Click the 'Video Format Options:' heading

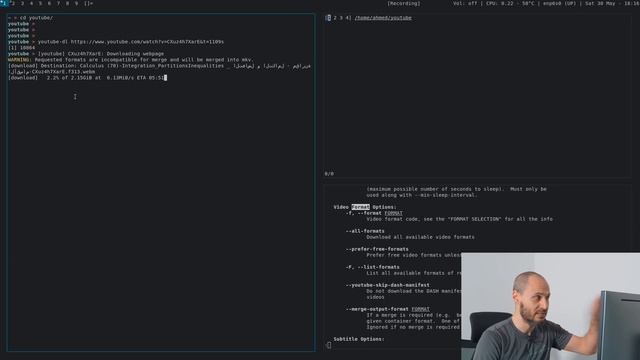click(365, 207)
